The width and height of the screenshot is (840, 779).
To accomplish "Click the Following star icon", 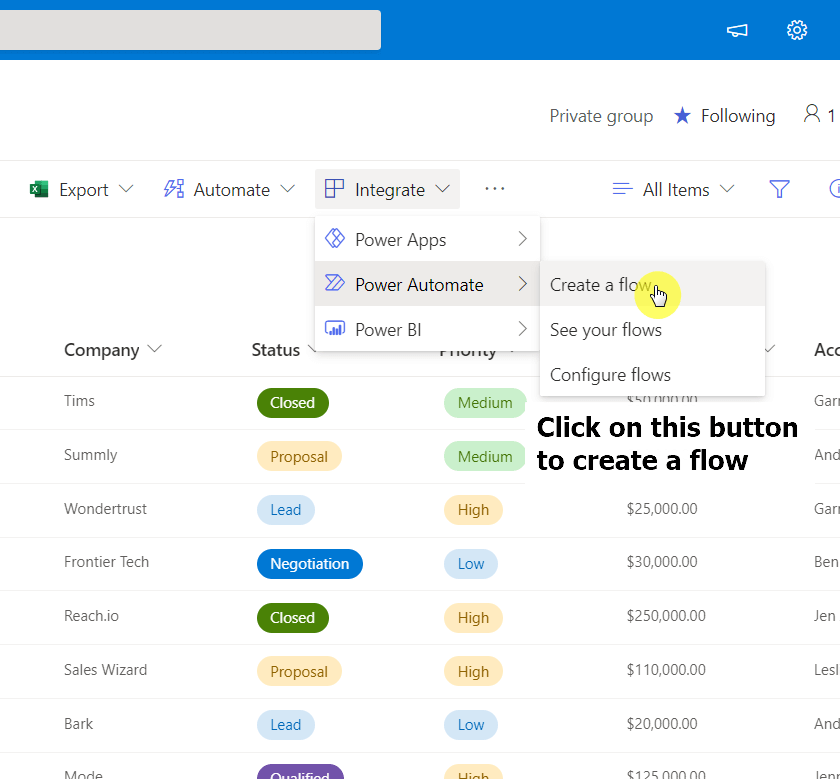I will 682,115.
